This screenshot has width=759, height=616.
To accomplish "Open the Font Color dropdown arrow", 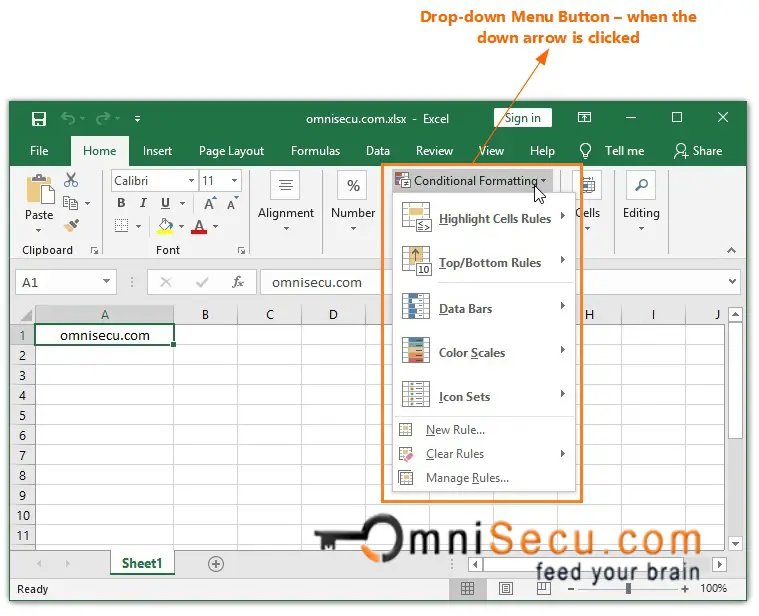I will tap(215, 226).
